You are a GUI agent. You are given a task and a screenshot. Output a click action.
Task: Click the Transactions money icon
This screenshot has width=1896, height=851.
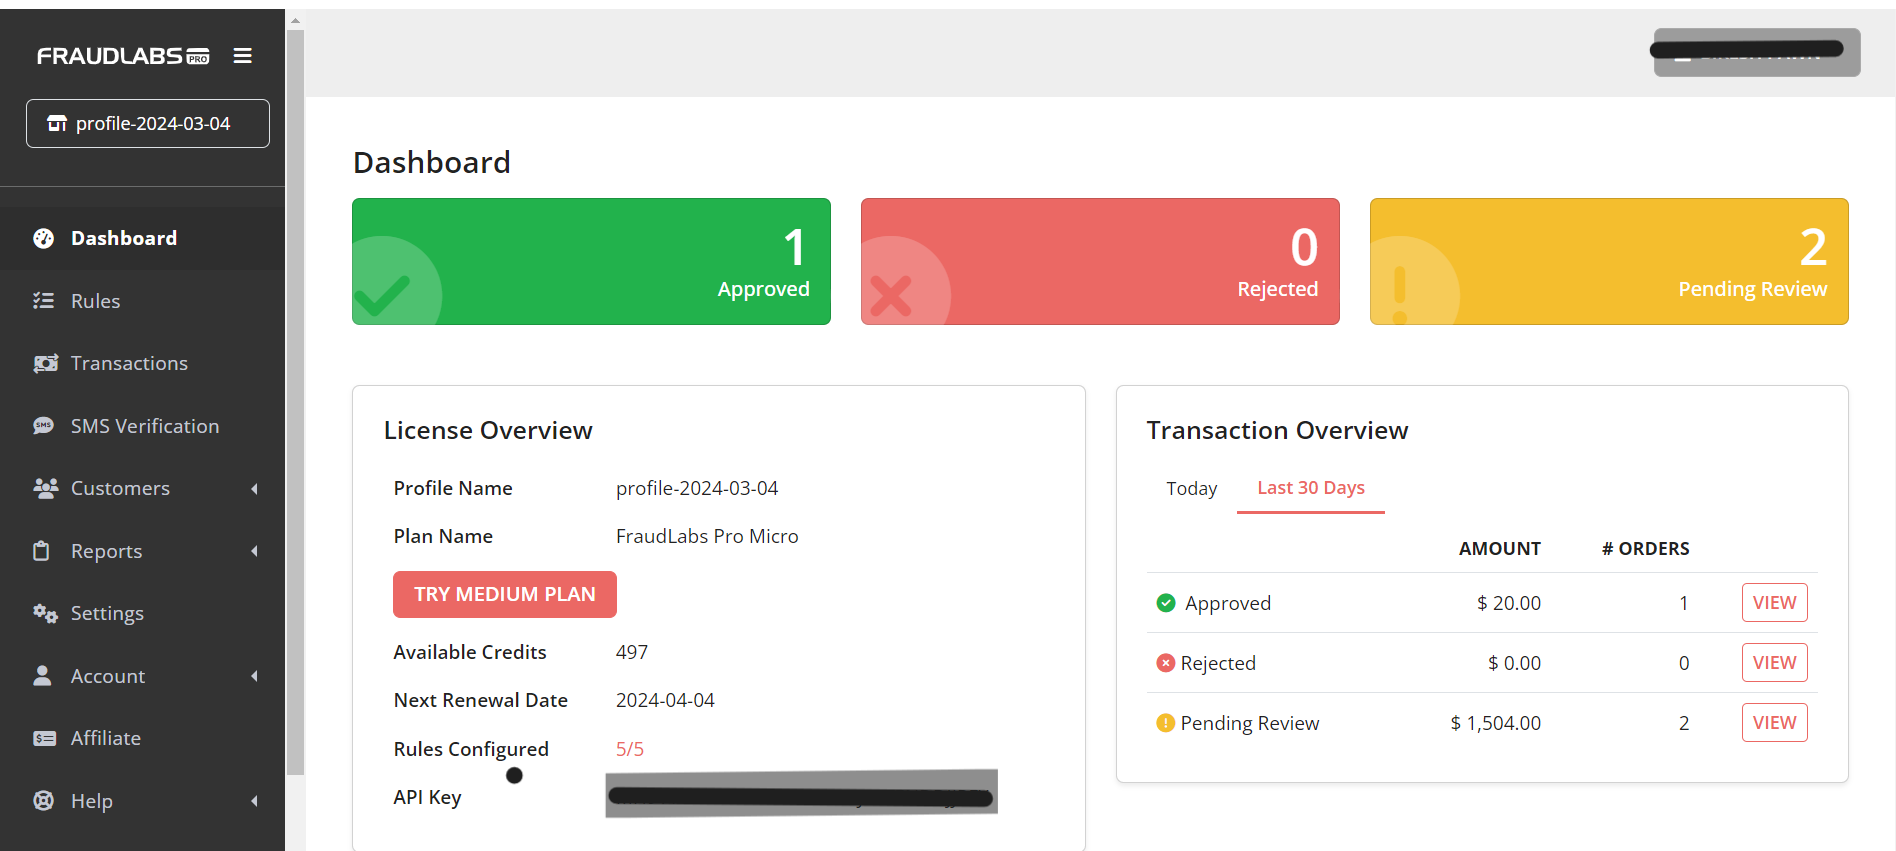coord(45,363)
